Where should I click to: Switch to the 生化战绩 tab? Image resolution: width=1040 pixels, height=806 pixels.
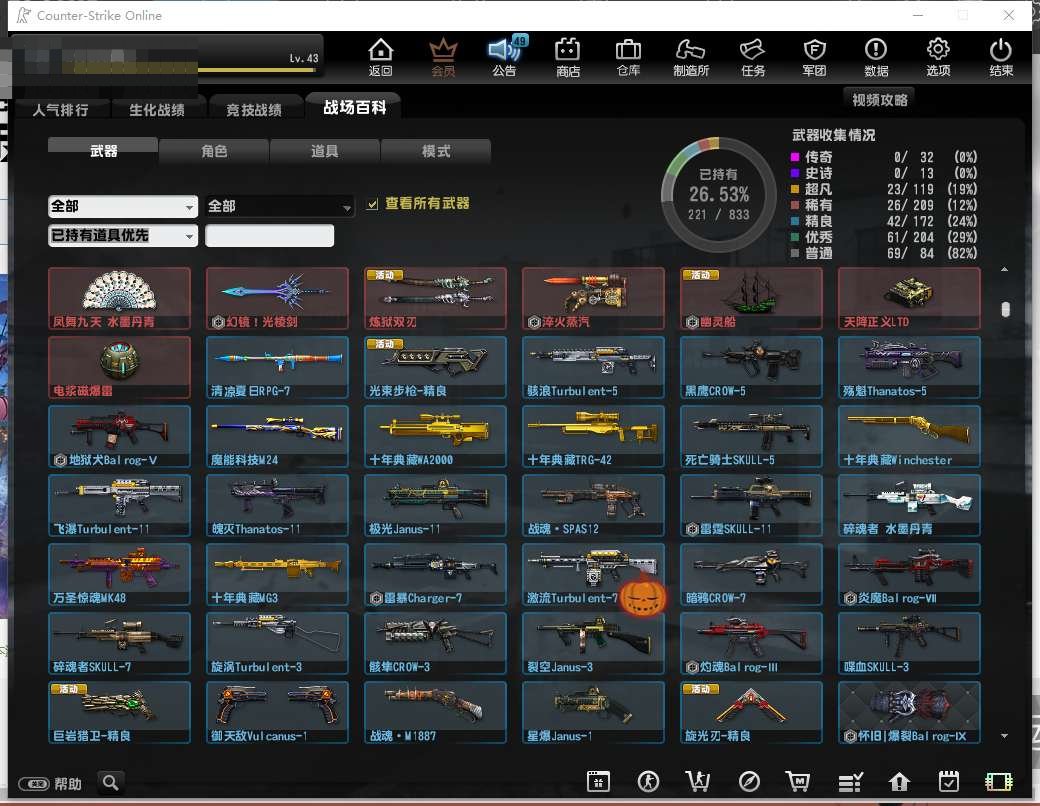(157, 109)
